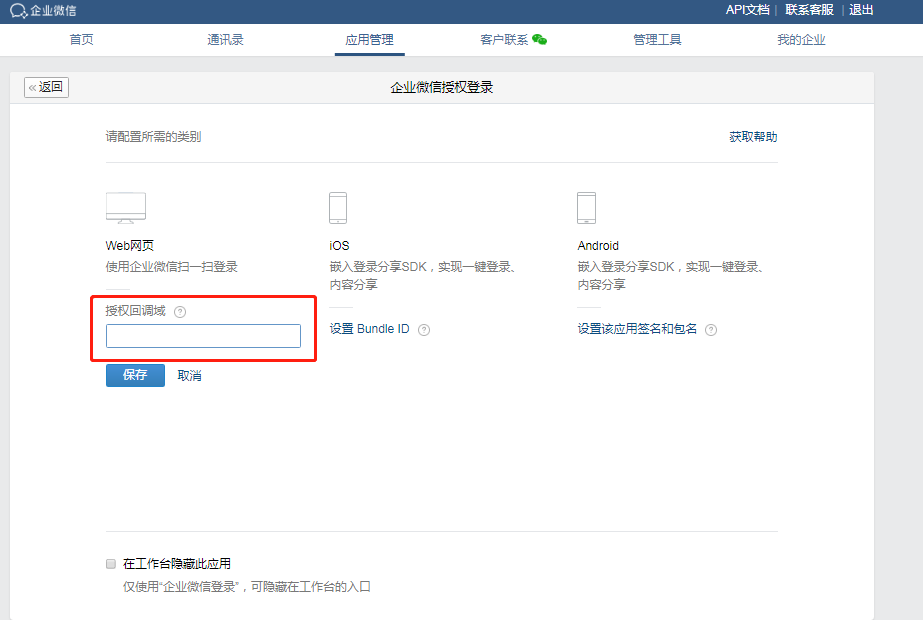Viewport: 923px width, 620px height.
Task: Open the 首页 tab
Action: [81, 39]
